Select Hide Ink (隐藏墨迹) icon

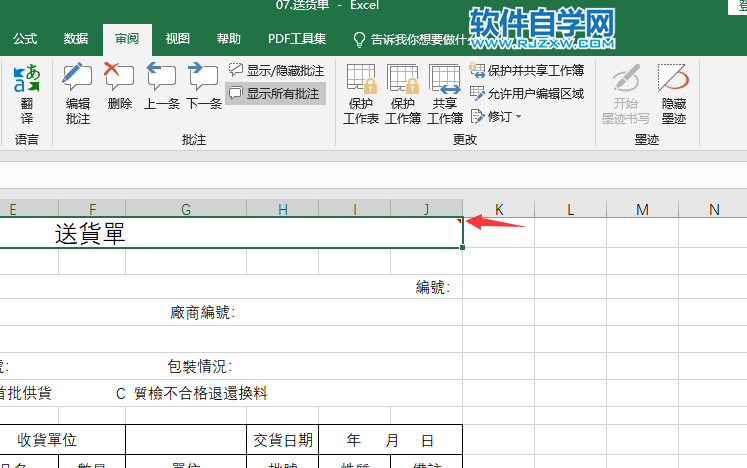[x=674, y=93]
